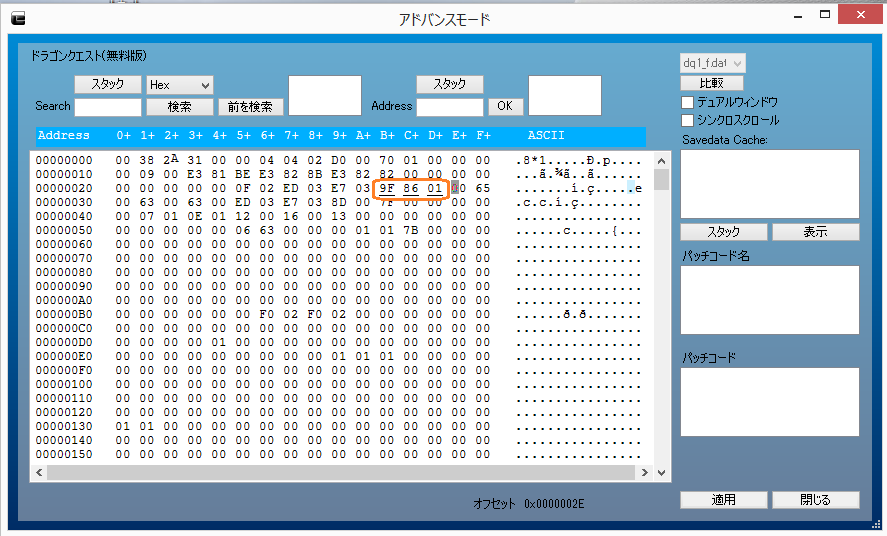Click the horizontal scrollbar left arrow
Viewport: 887px width, 536px height.
tap(39, 472)
